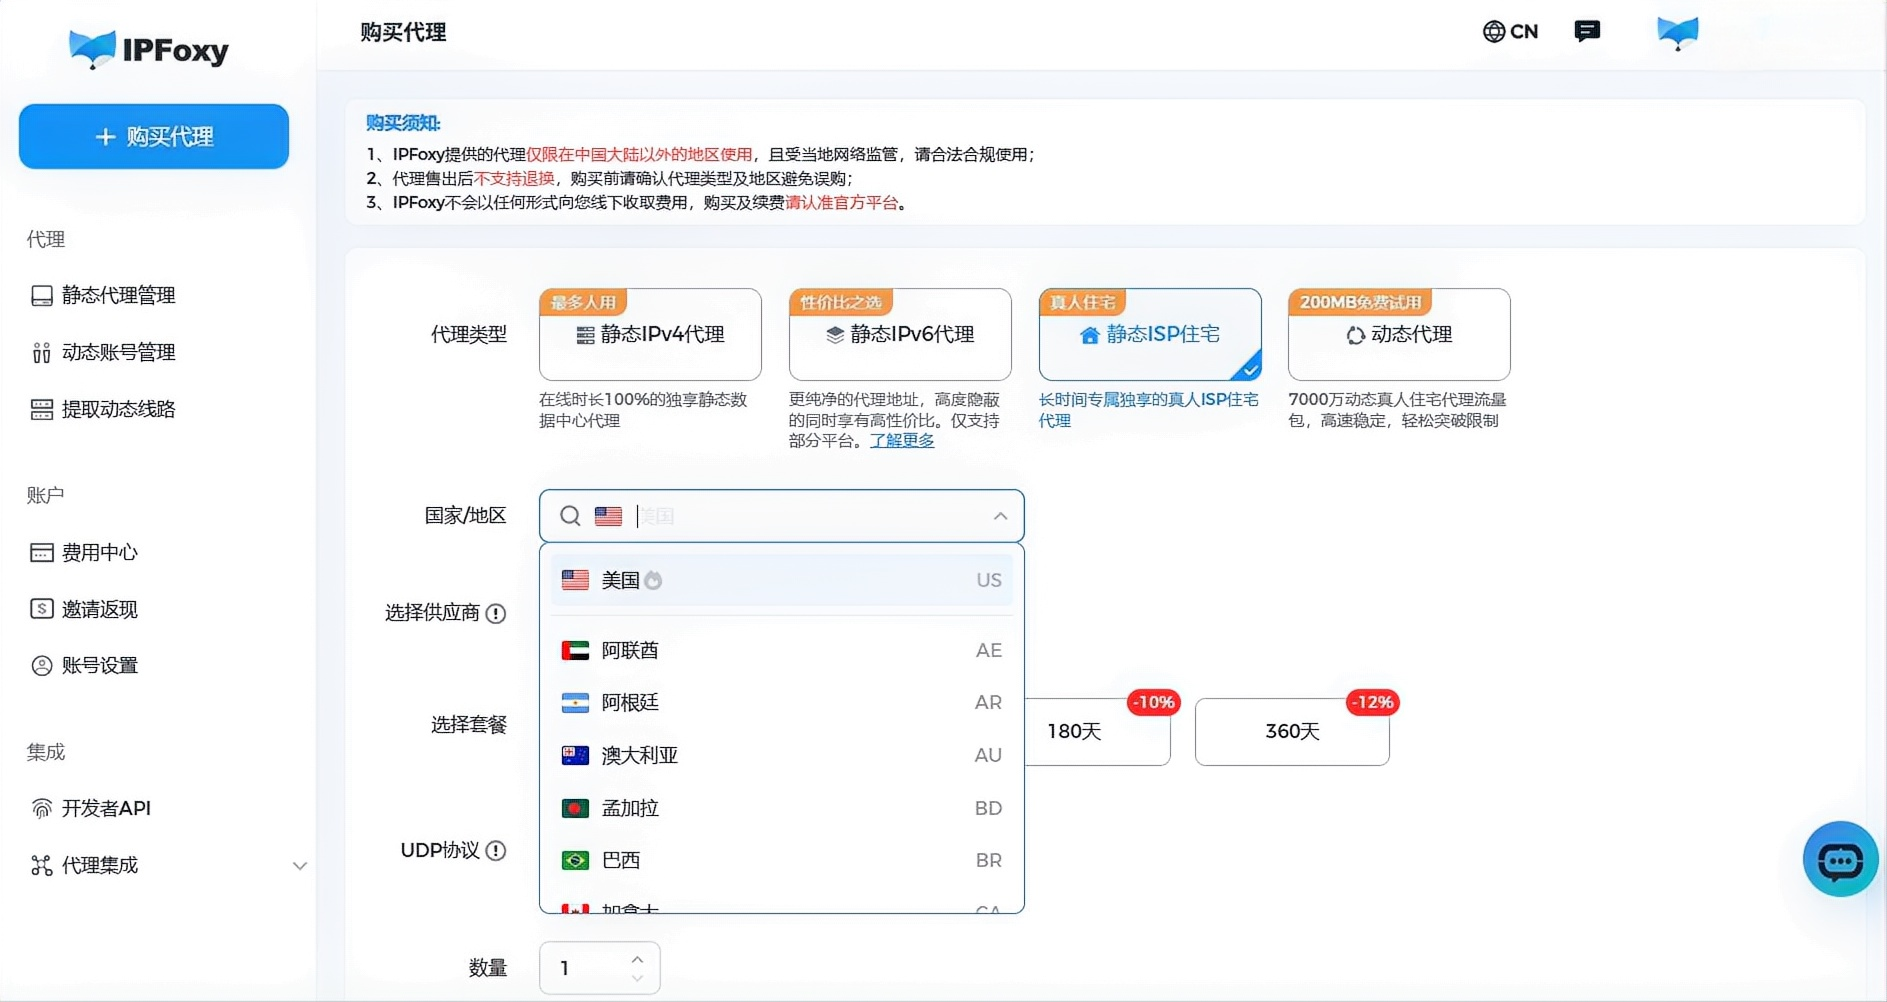Select 巴西 BR in country list
The height and width of the screenshot is (1002, 1887).
[782, 860]
